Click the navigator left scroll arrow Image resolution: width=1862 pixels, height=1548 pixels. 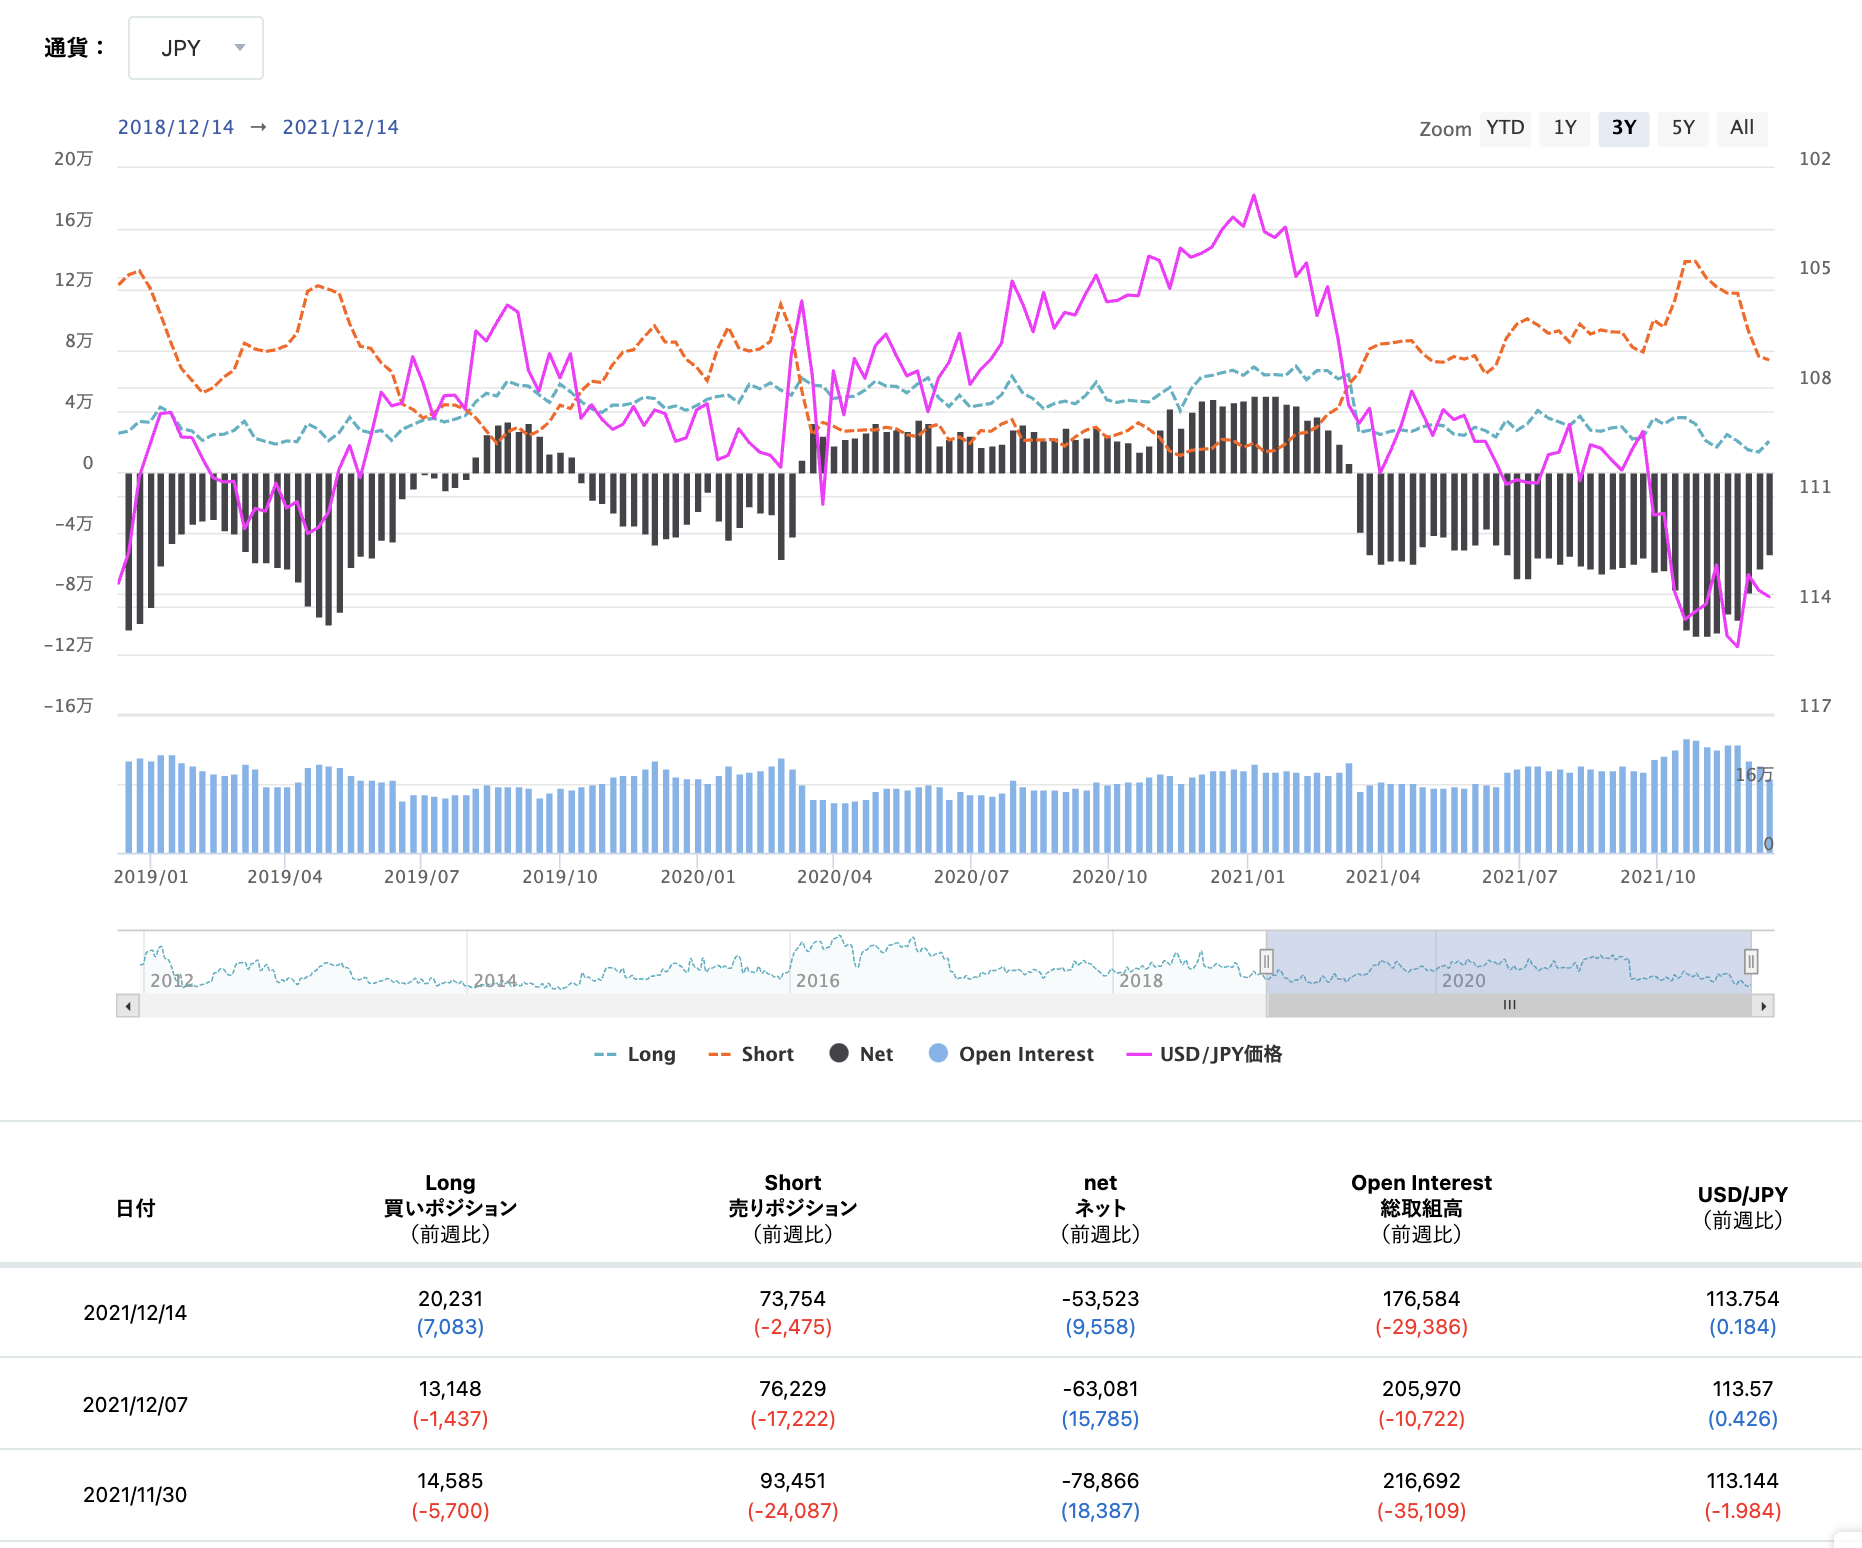(128, 1006)
